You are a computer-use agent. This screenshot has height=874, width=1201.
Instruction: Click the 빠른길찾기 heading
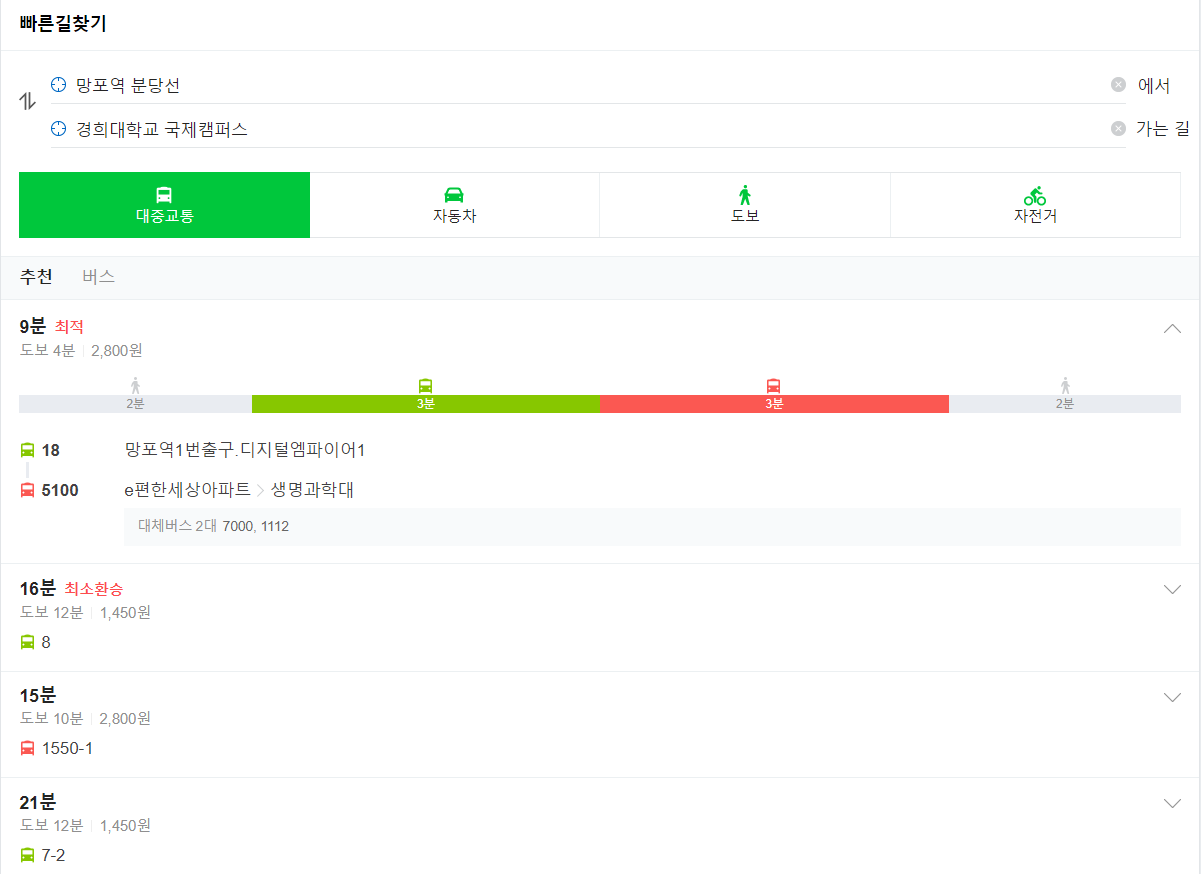coord(63,24)
